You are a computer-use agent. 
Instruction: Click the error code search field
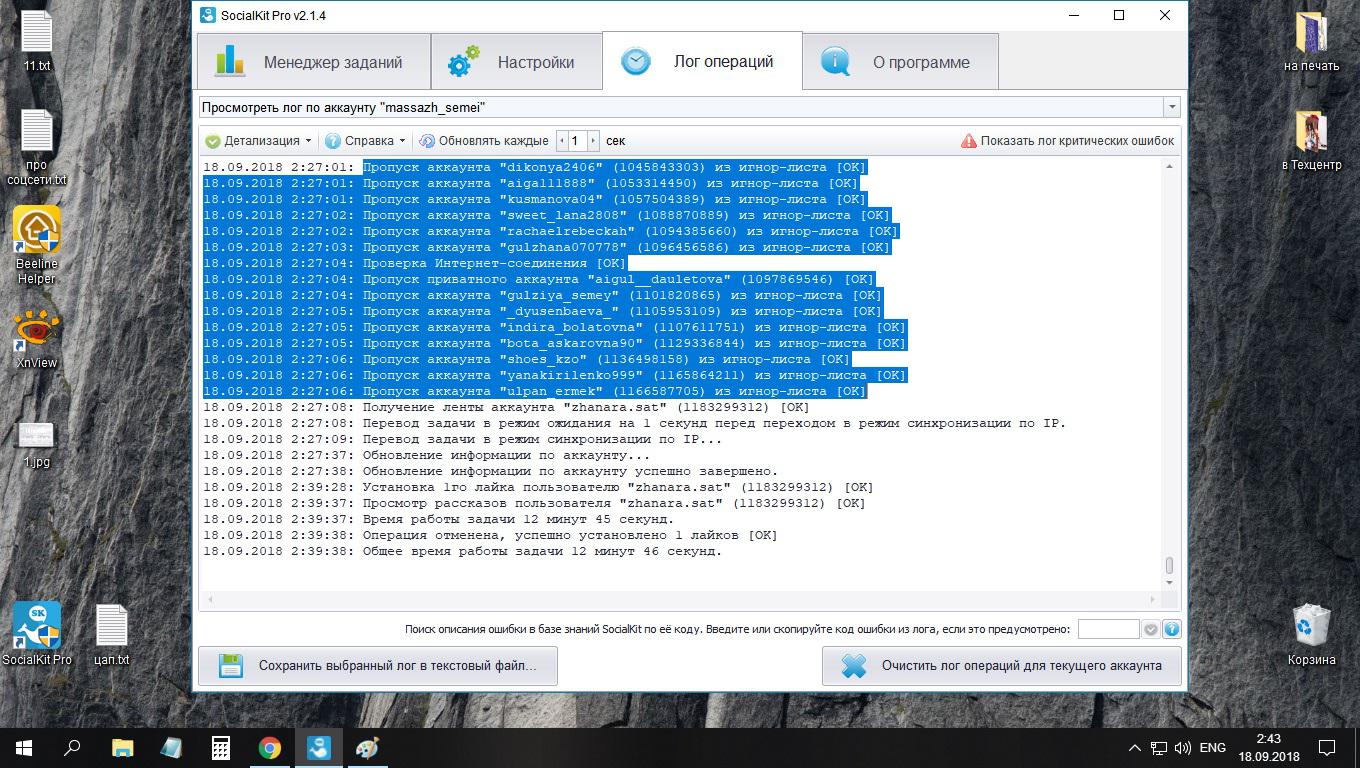click(x=1108, y=629)
